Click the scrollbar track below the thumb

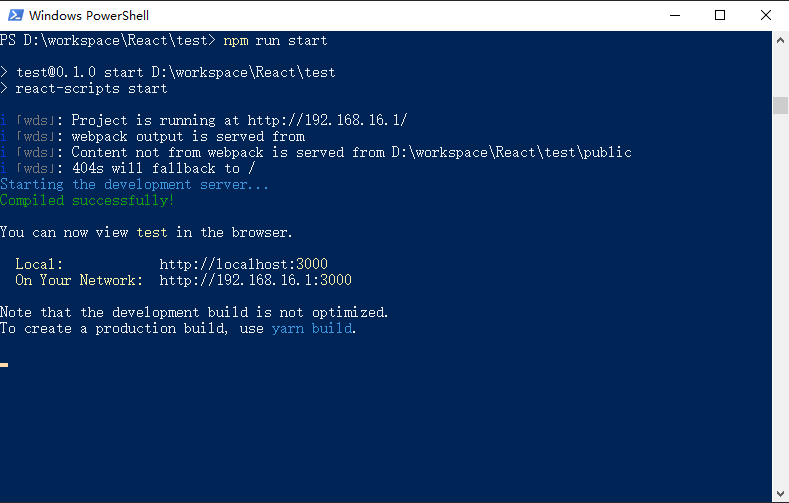click(x=780, y=299)
